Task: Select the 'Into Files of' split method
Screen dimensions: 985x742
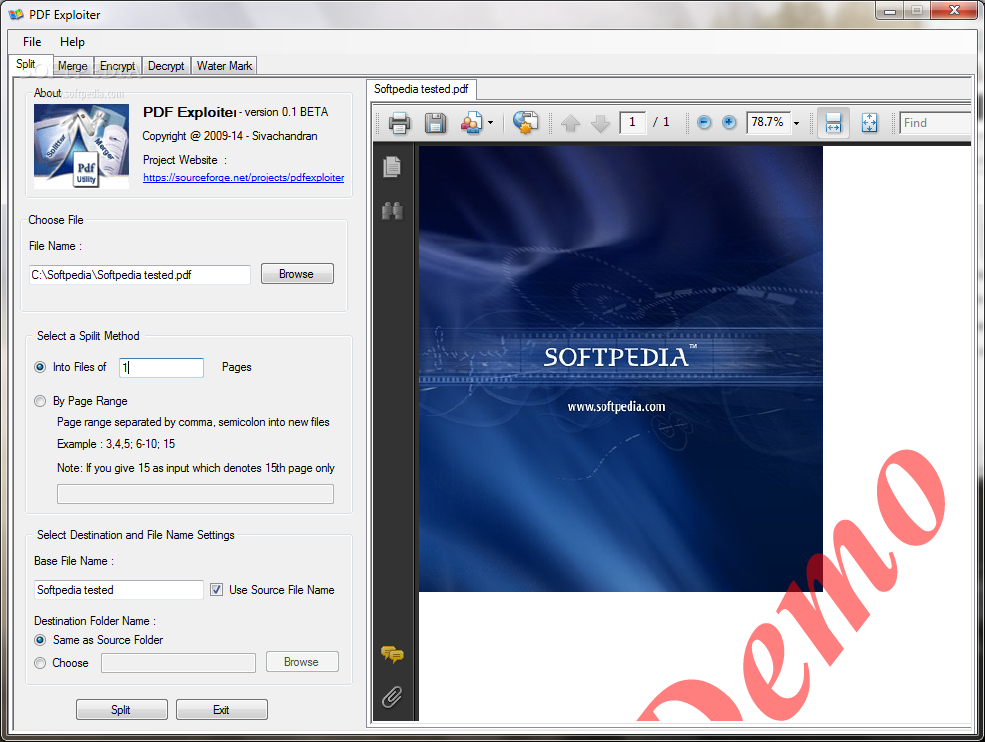Action: coord(39,367)
